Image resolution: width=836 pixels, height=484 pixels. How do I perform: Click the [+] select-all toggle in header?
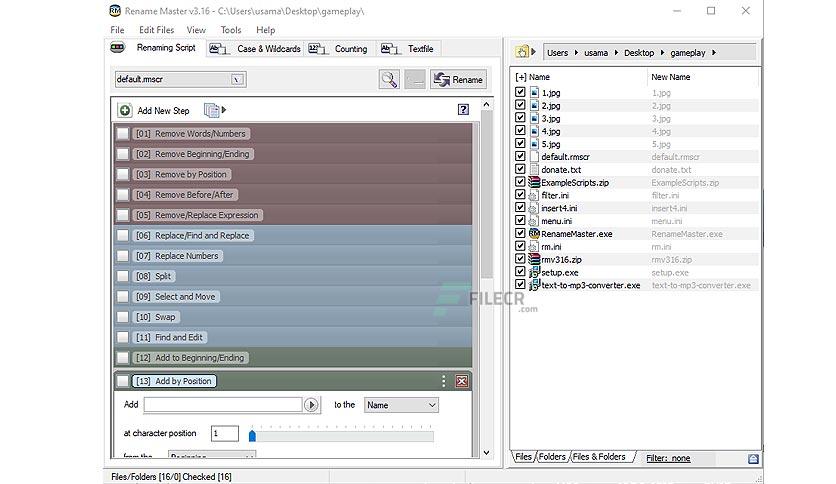click(521, 77)
